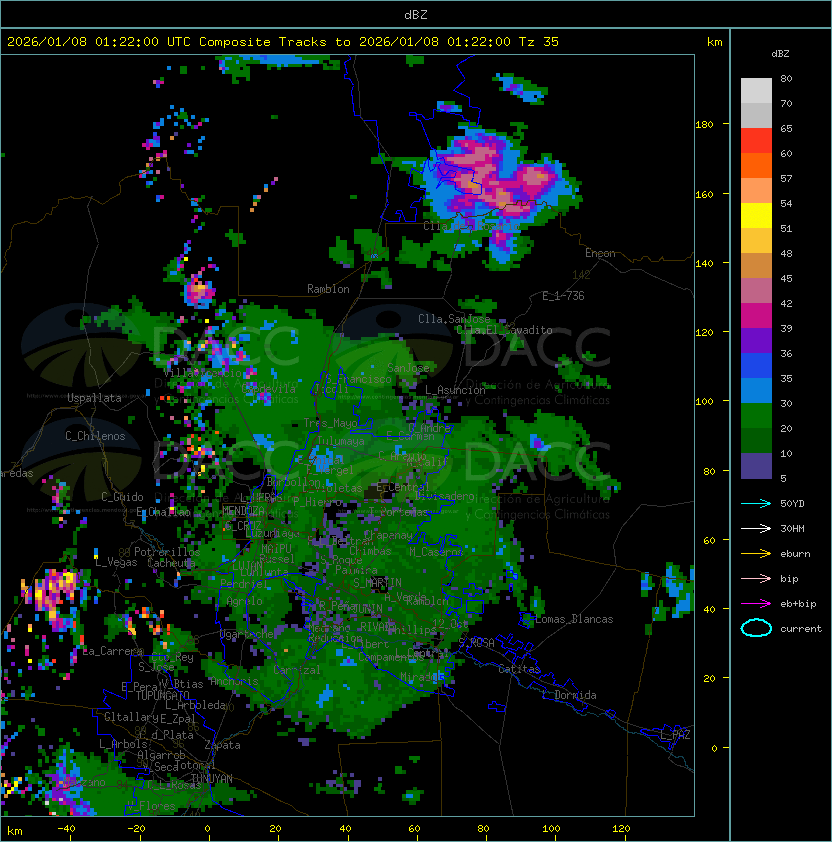Viewport: 832px width, 842px height.
Task: Click the 'L_Vegas' map label
Action: tap(116, 562)
